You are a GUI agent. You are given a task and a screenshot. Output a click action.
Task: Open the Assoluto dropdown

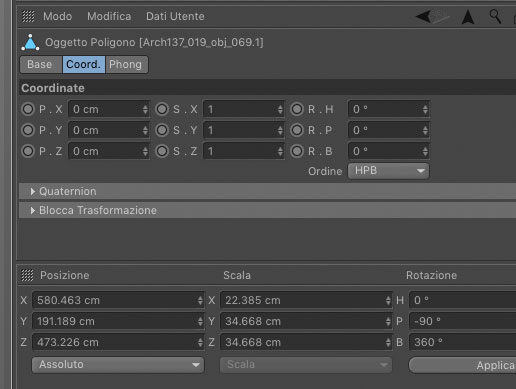click(118, 365)
